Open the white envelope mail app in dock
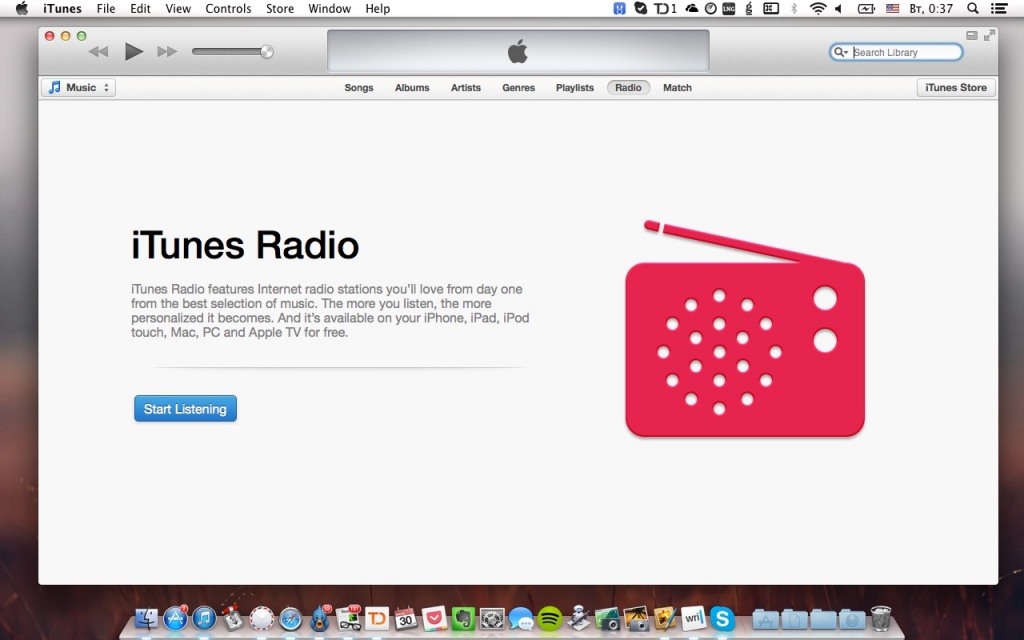 (262, 618)
